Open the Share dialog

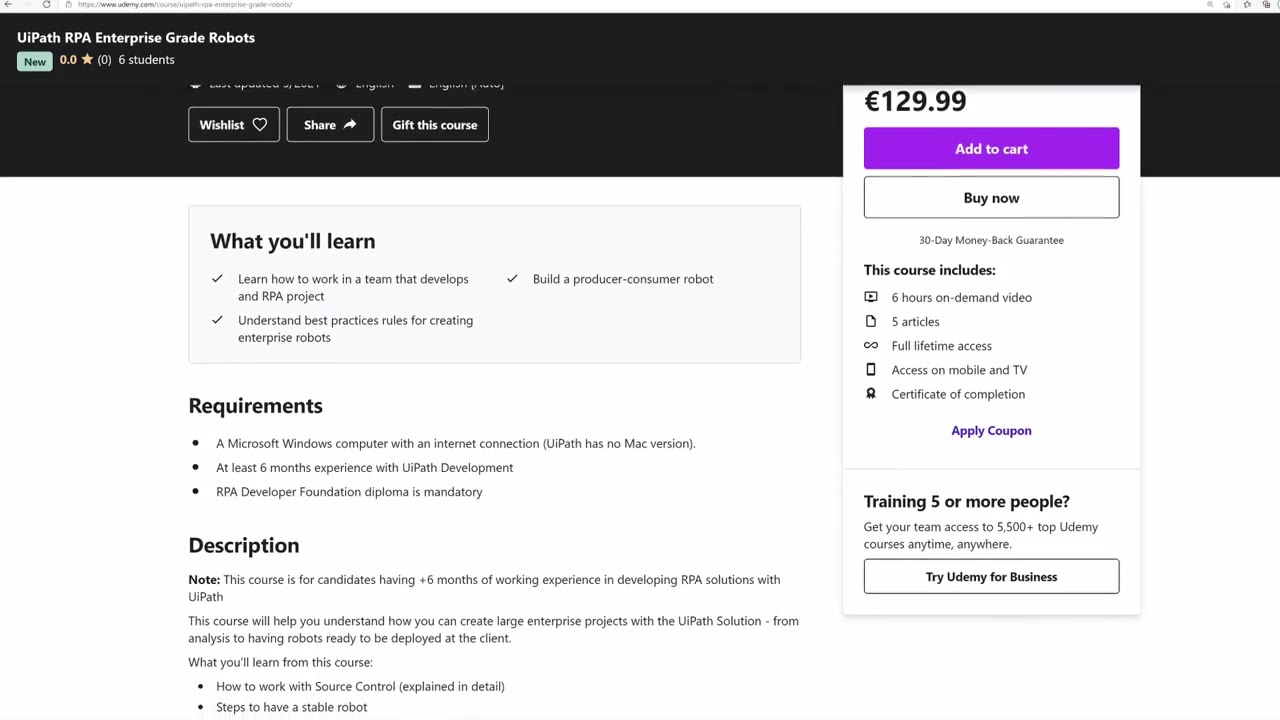click(330, 125)
